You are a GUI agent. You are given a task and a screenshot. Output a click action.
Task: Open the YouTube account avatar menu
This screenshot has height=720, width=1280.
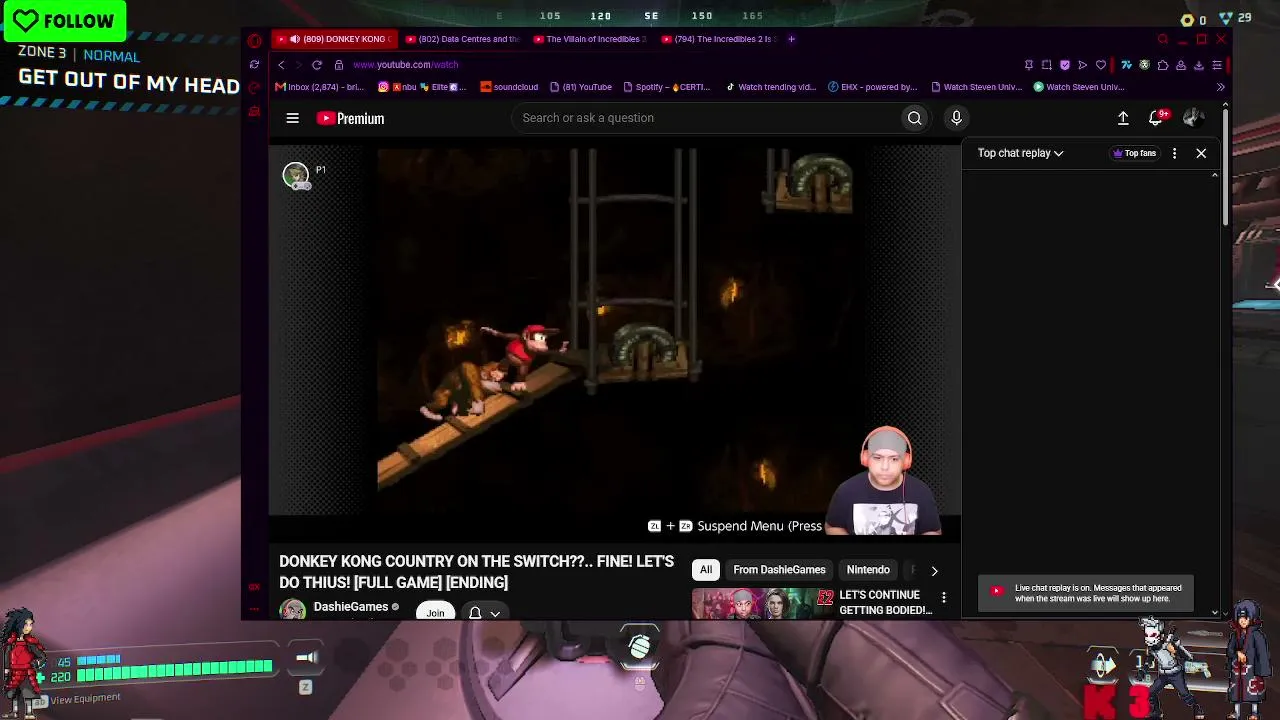[x=1192, y=118]
